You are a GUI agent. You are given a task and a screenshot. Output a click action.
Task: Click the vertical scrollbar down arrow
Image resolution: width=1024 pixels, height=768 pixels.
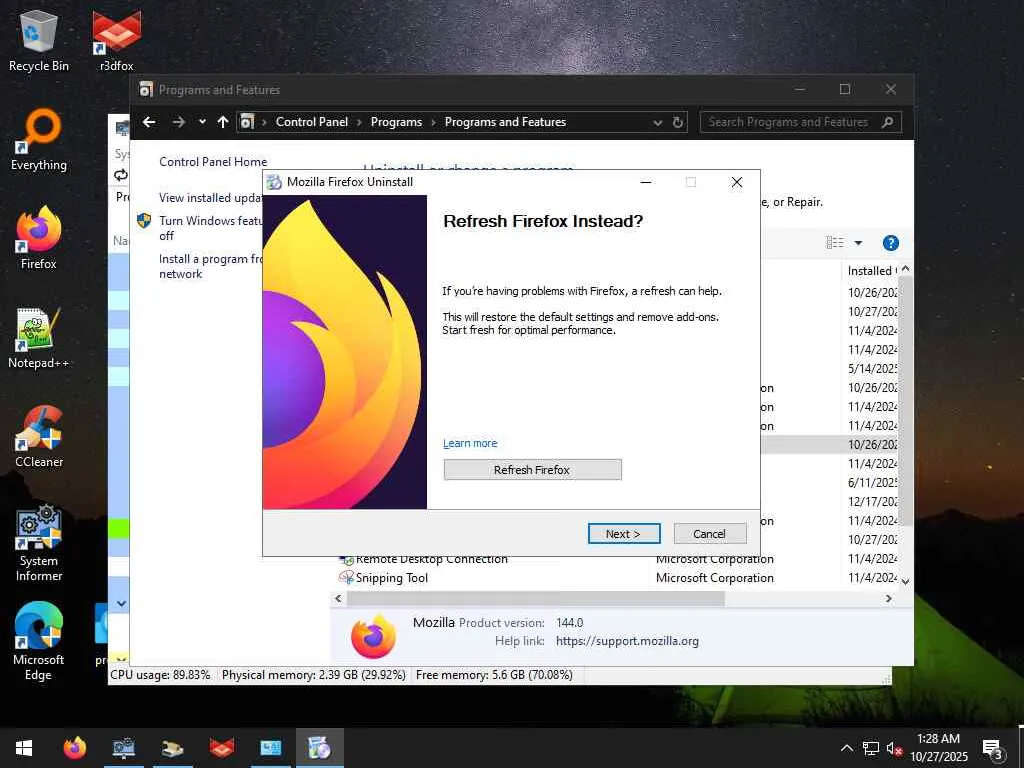pyautogui.click(x=905, y=581)
